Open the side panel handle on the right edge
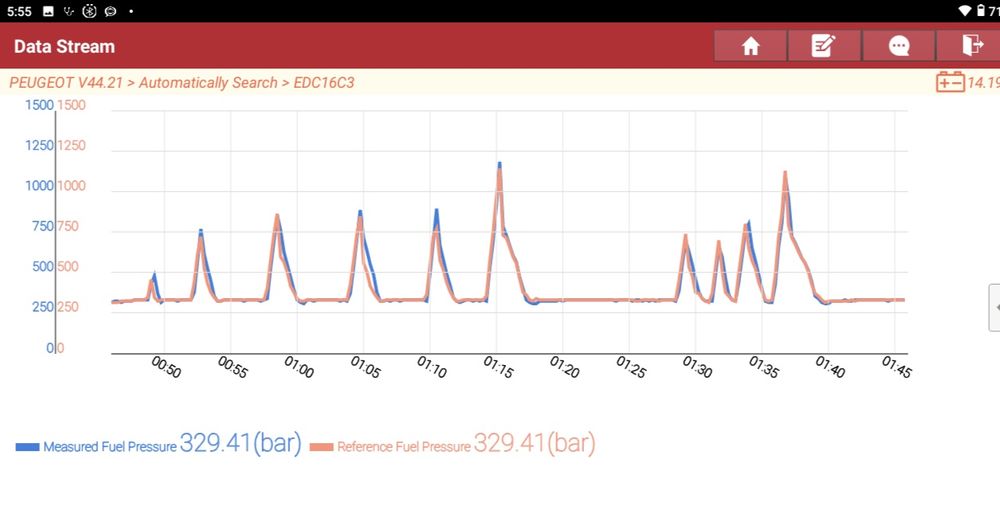The width and height of the screenshot is (1000, 530). tap(994, 308)
